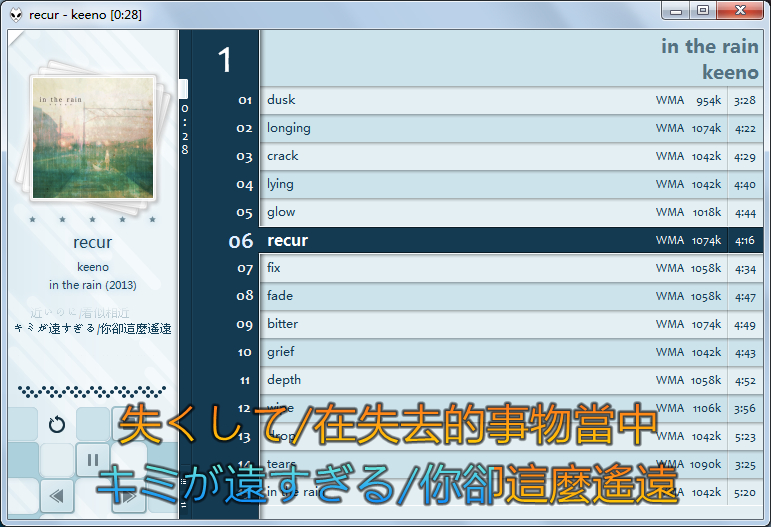Select track 08 fade
771x527 pixels.
click(511, 296)
